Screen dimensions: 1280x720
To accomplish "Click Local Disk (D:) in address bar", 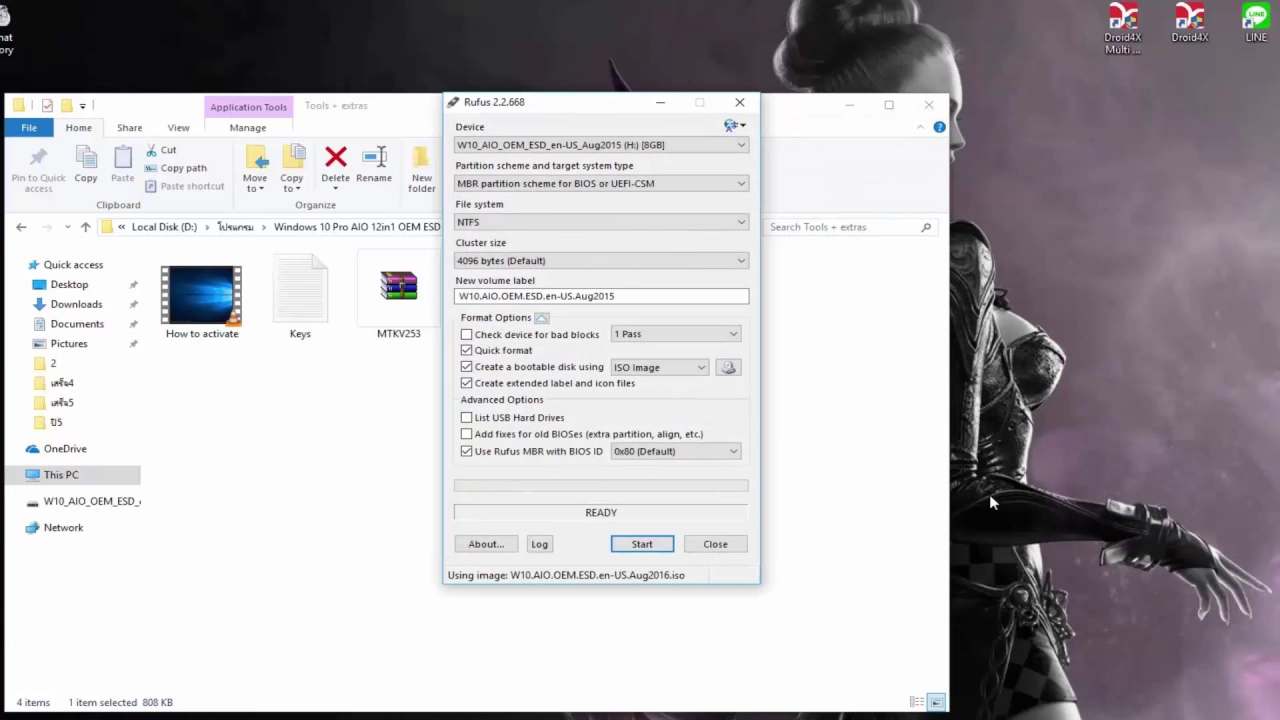I will pyautogui.click(x=164, y=227).
